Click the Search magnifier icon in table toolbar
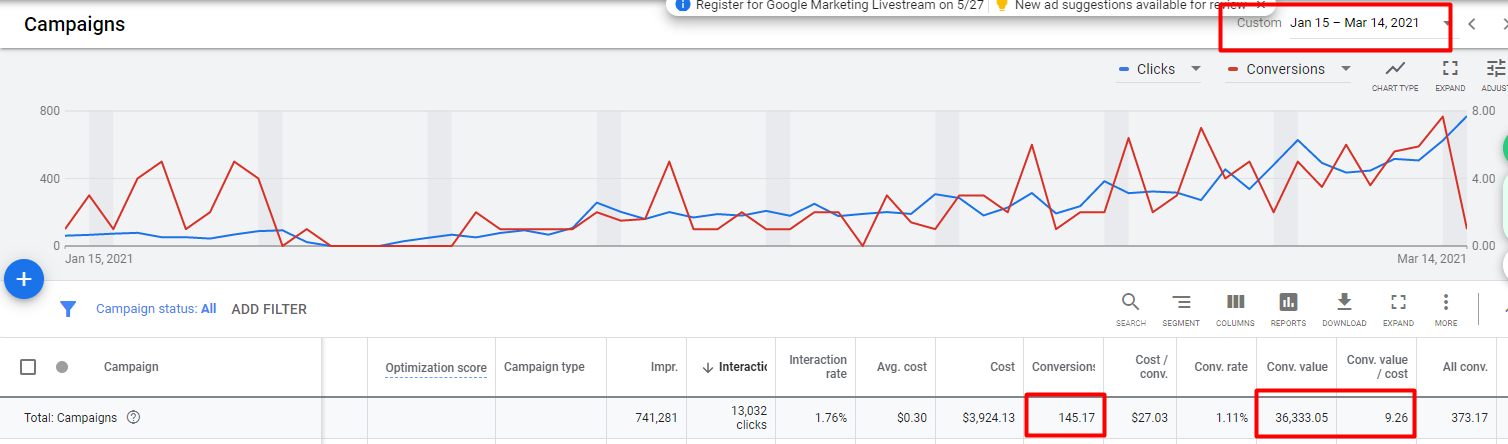Screen dimensions: 1508x444 pyautogui.click(x=1130, y=302)
